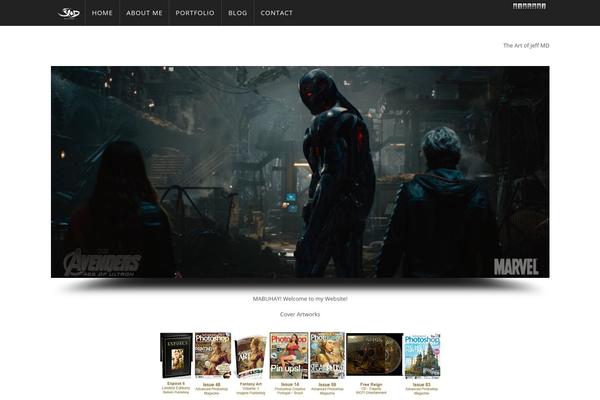Open the rightmost social media icon in header
600x400 pixels.
pyautogui.click(x=544, y=6)
